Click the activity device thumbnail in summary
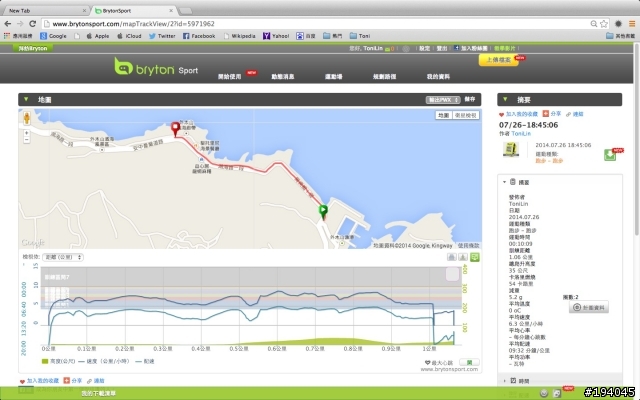Image resolution: width=640 pixels, height=400 pixels. click(x=511, y=149)
